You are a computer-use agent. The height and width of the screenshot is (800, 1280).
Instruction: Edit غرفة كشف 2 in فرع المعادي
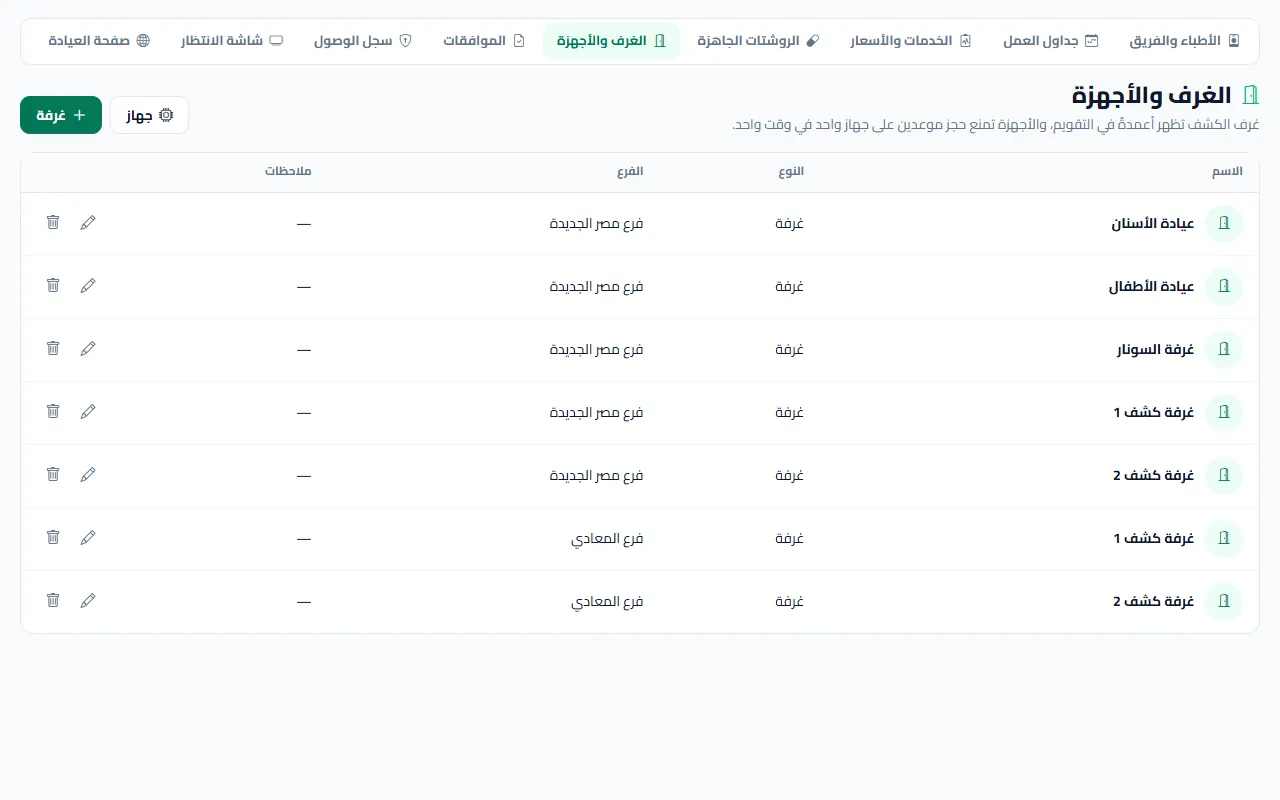pyautogui.click(x=88, y=600)
